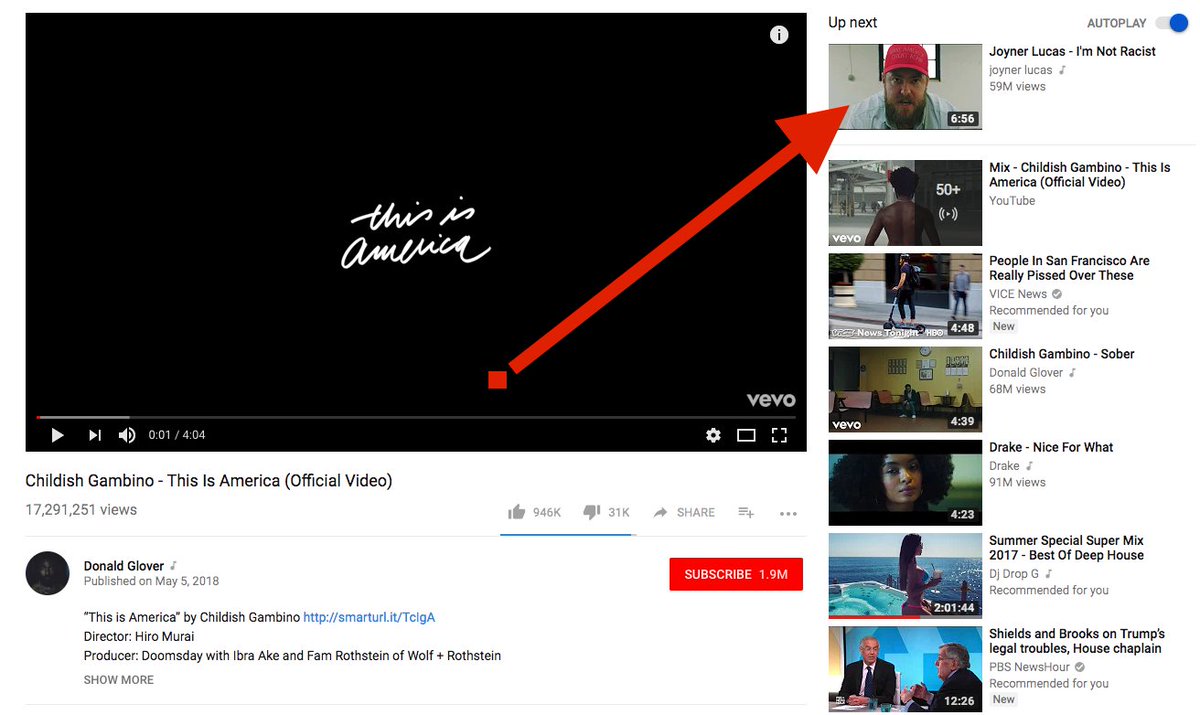Dislike the video with thumbs down 31K
The height and width of the screenshot is (715, 1200).
click(606, 512)
